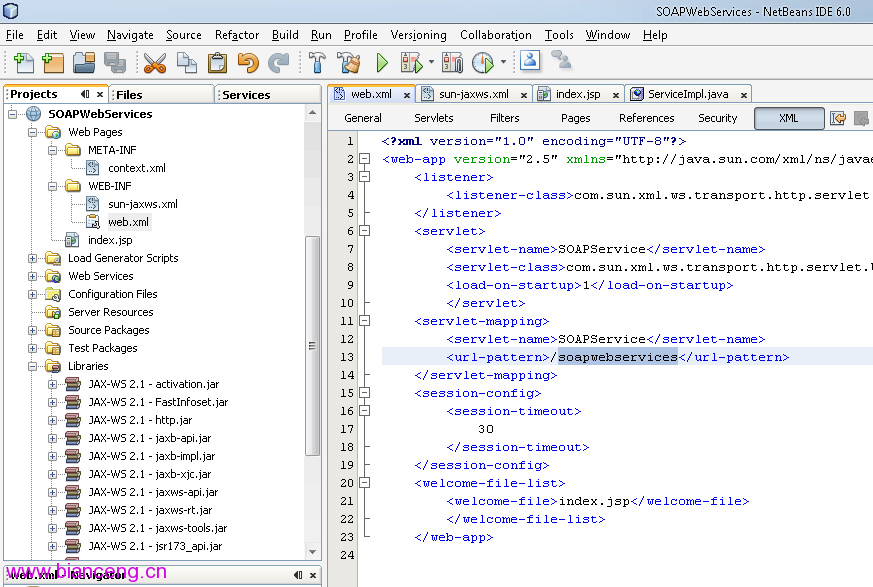Collapse the Web Pages folder

33,133
